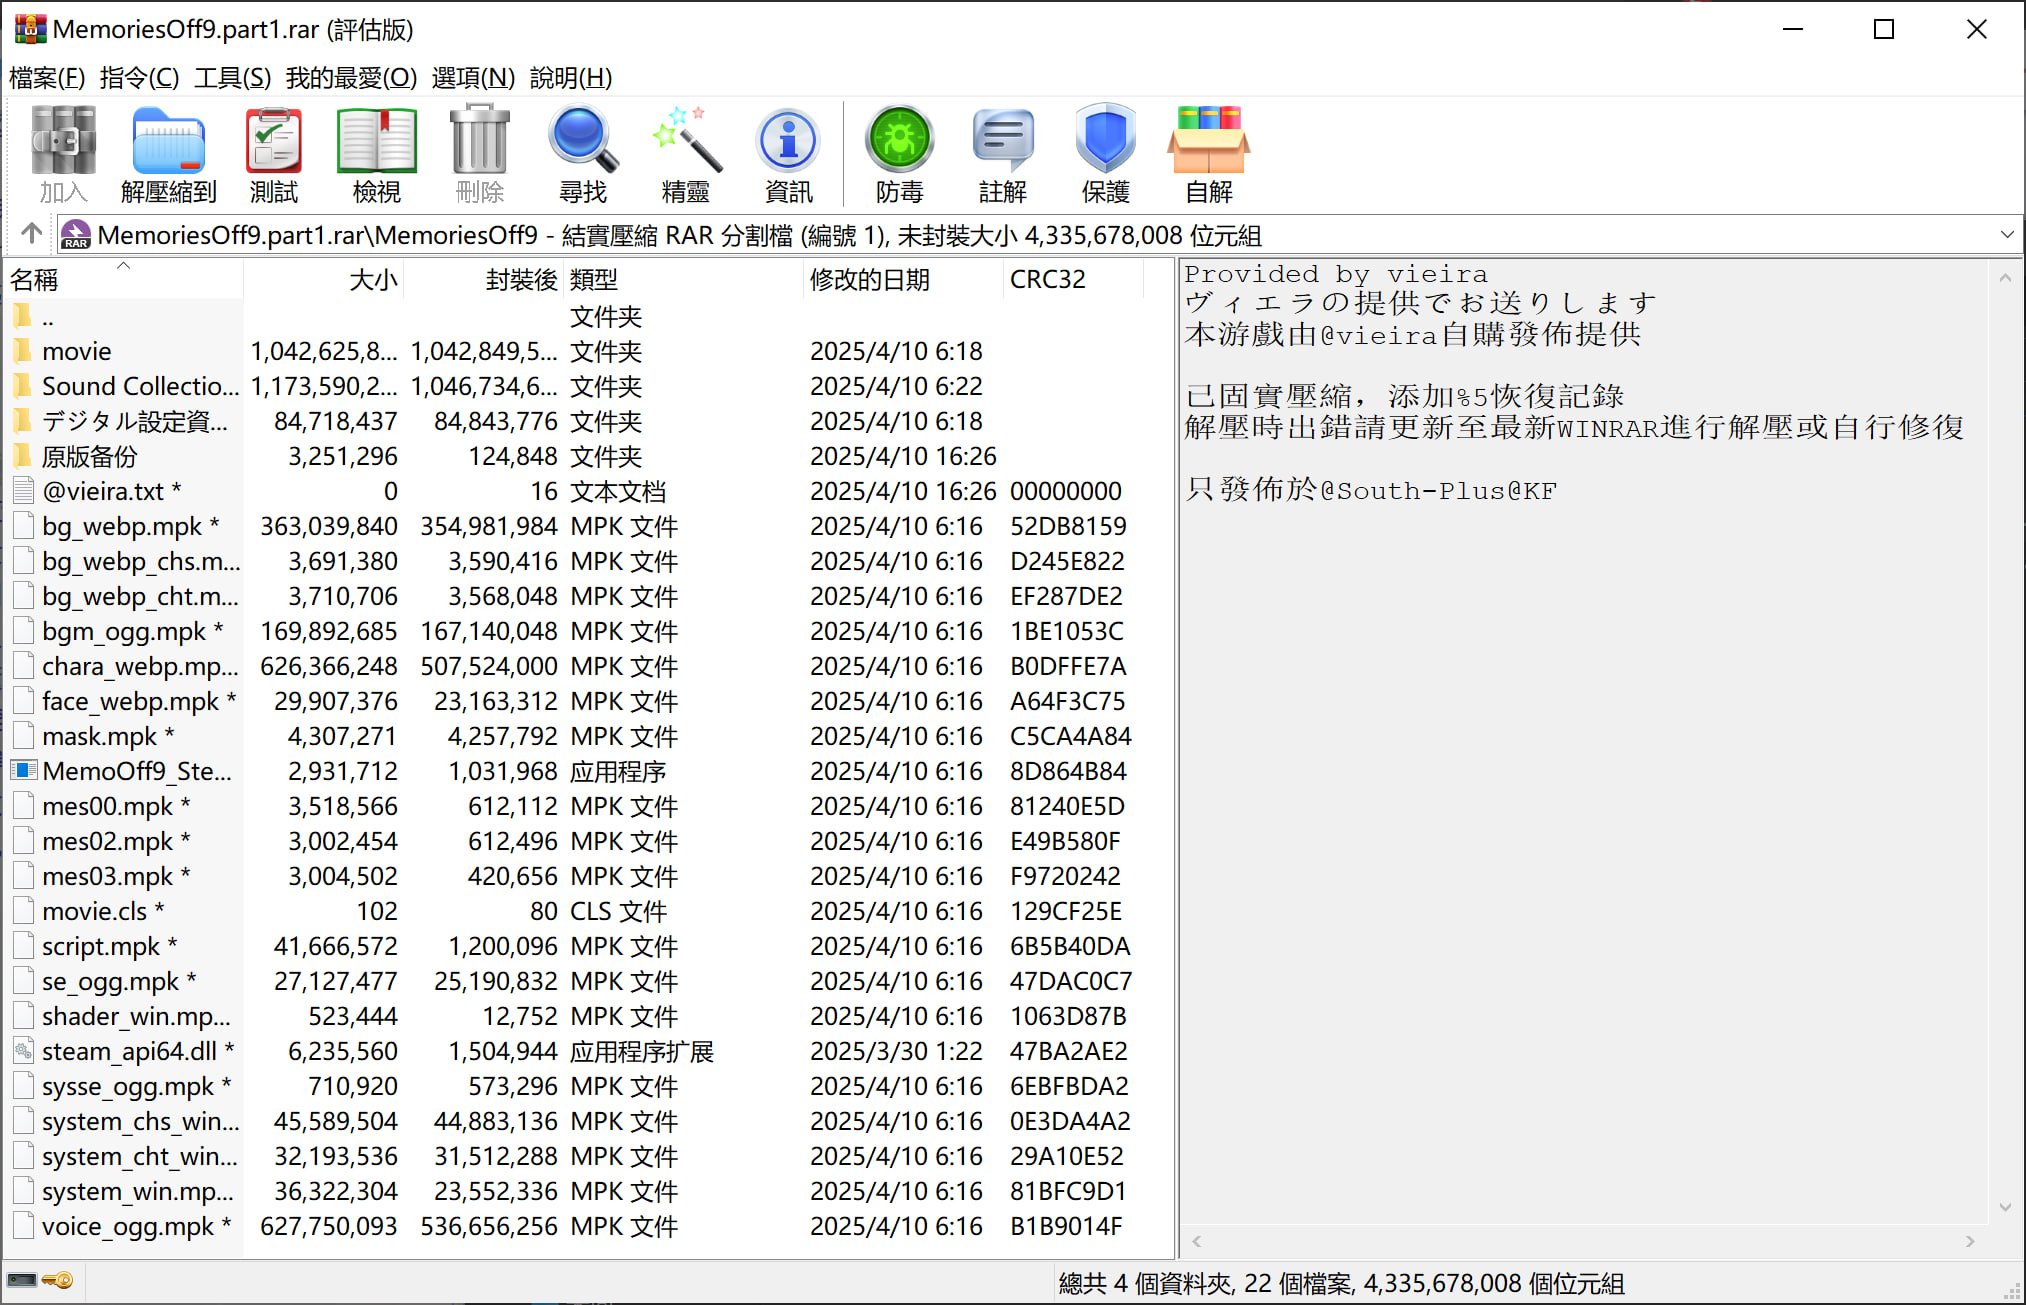Image resolution: width=2026 pixels, height=1305 pixels.
Task: Select the デジタル設定資... folder name
Action: [x=135, y=421]
